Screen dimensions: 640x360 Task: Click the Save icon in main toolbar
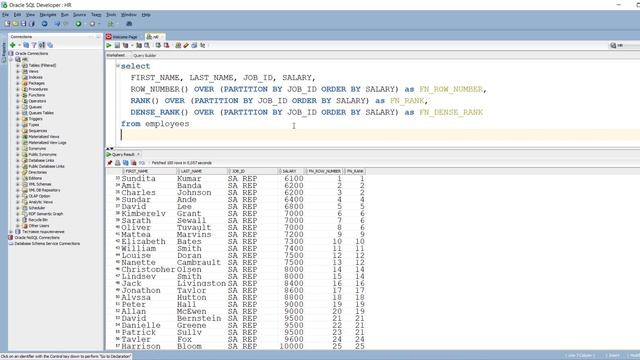24,24
